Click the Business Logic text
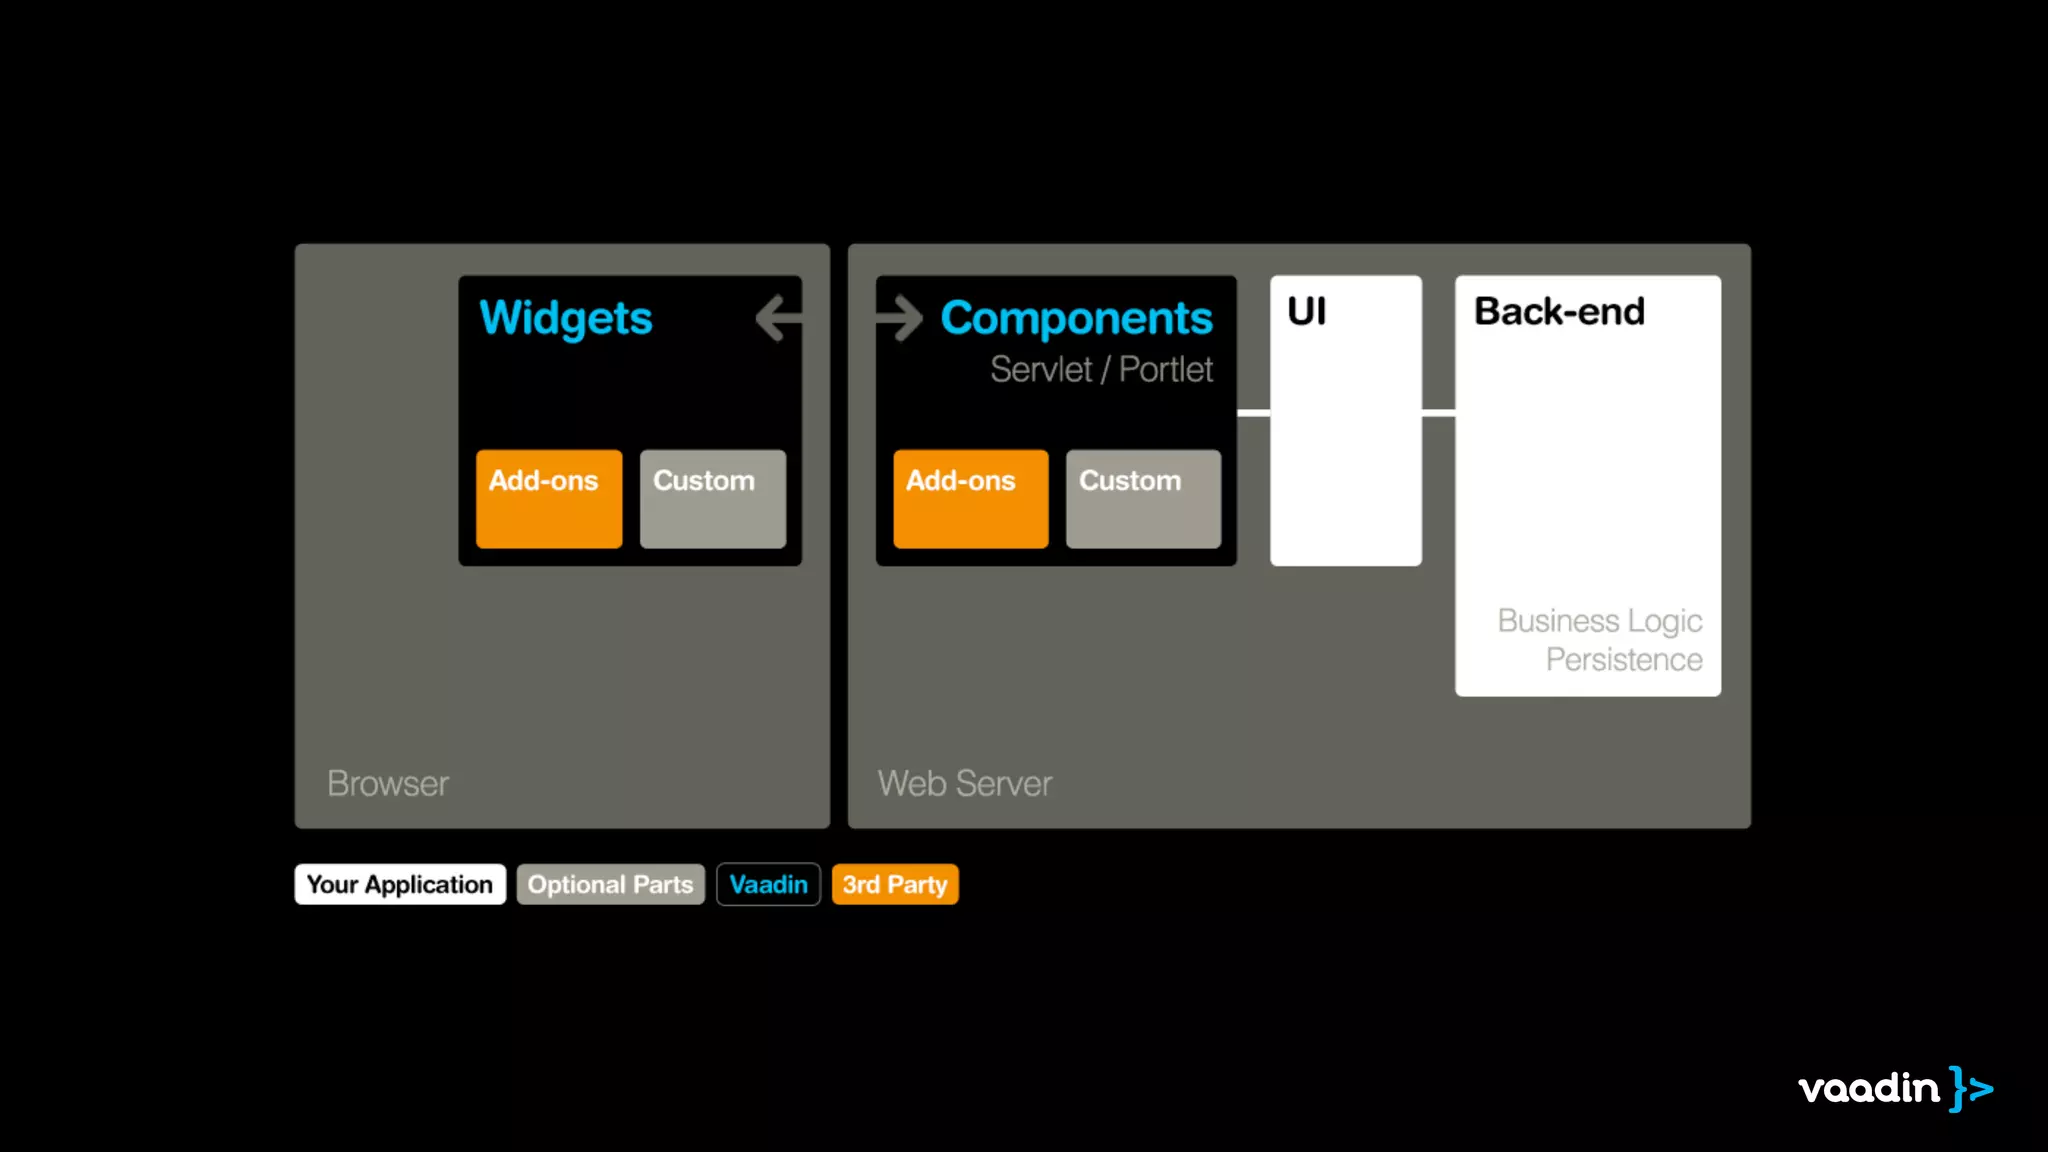 [1599, 621]
